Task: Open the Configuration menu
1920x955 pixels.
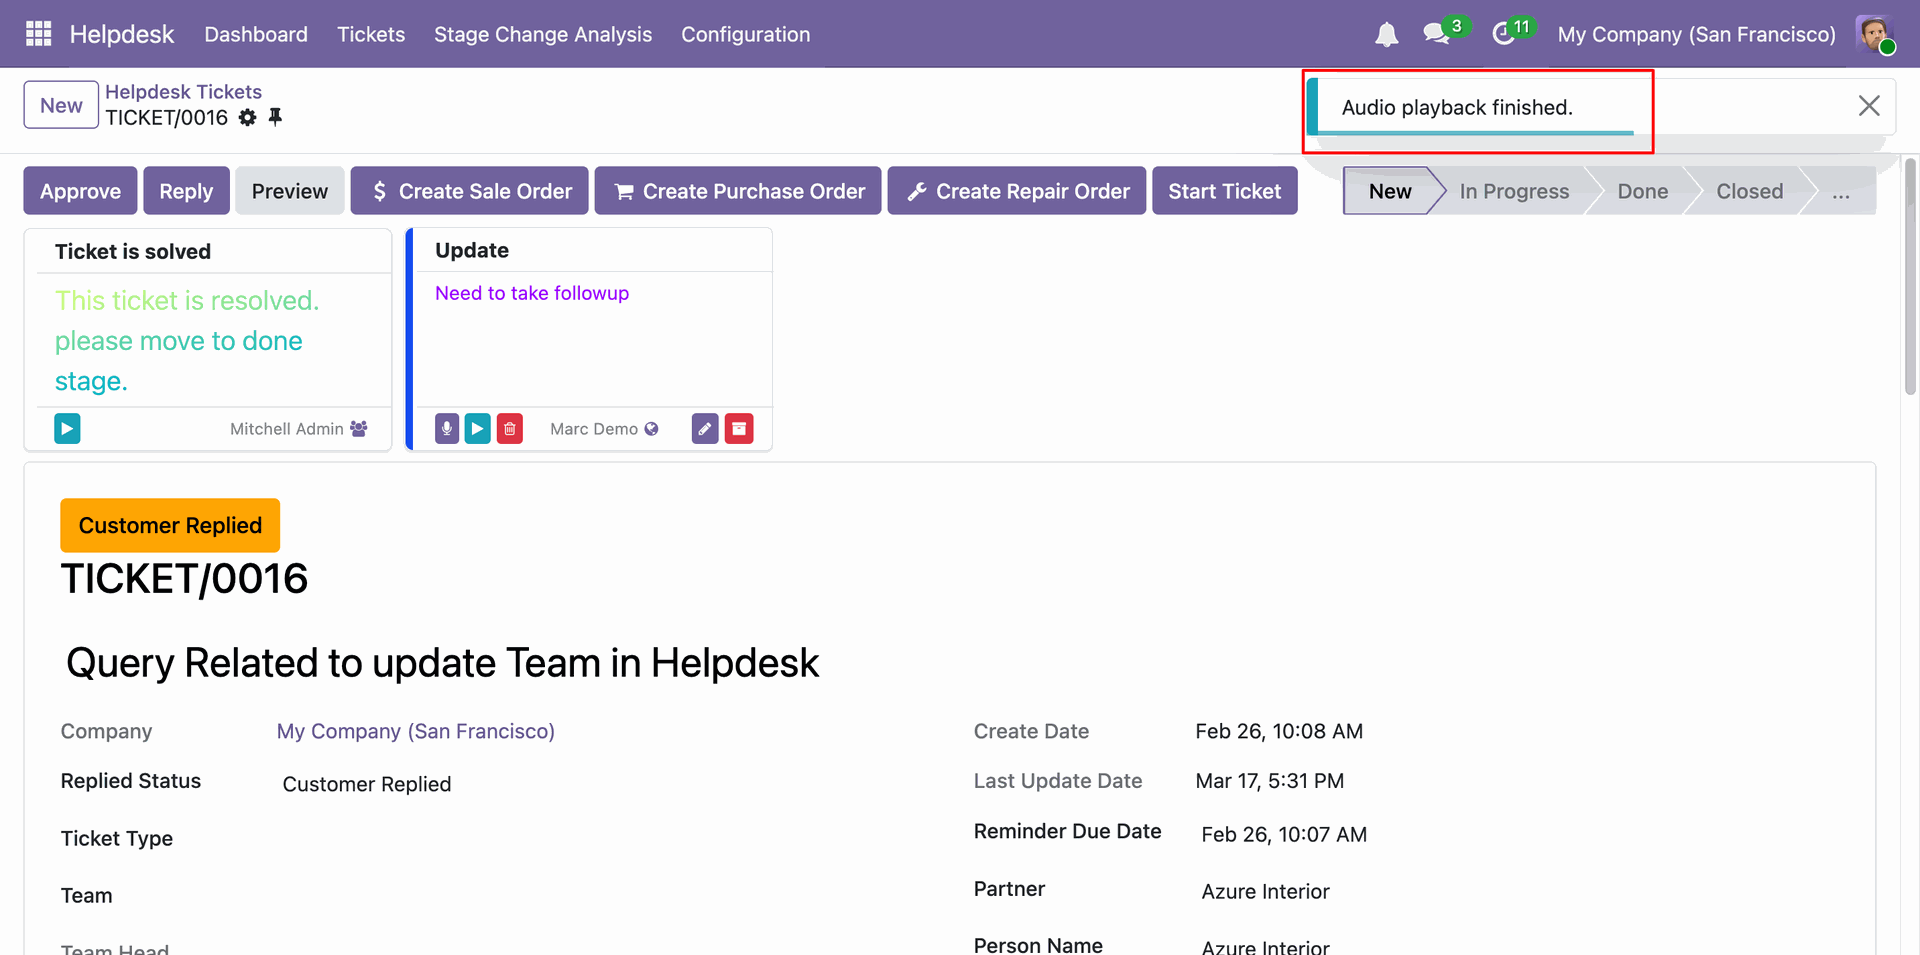Action: 745,34
